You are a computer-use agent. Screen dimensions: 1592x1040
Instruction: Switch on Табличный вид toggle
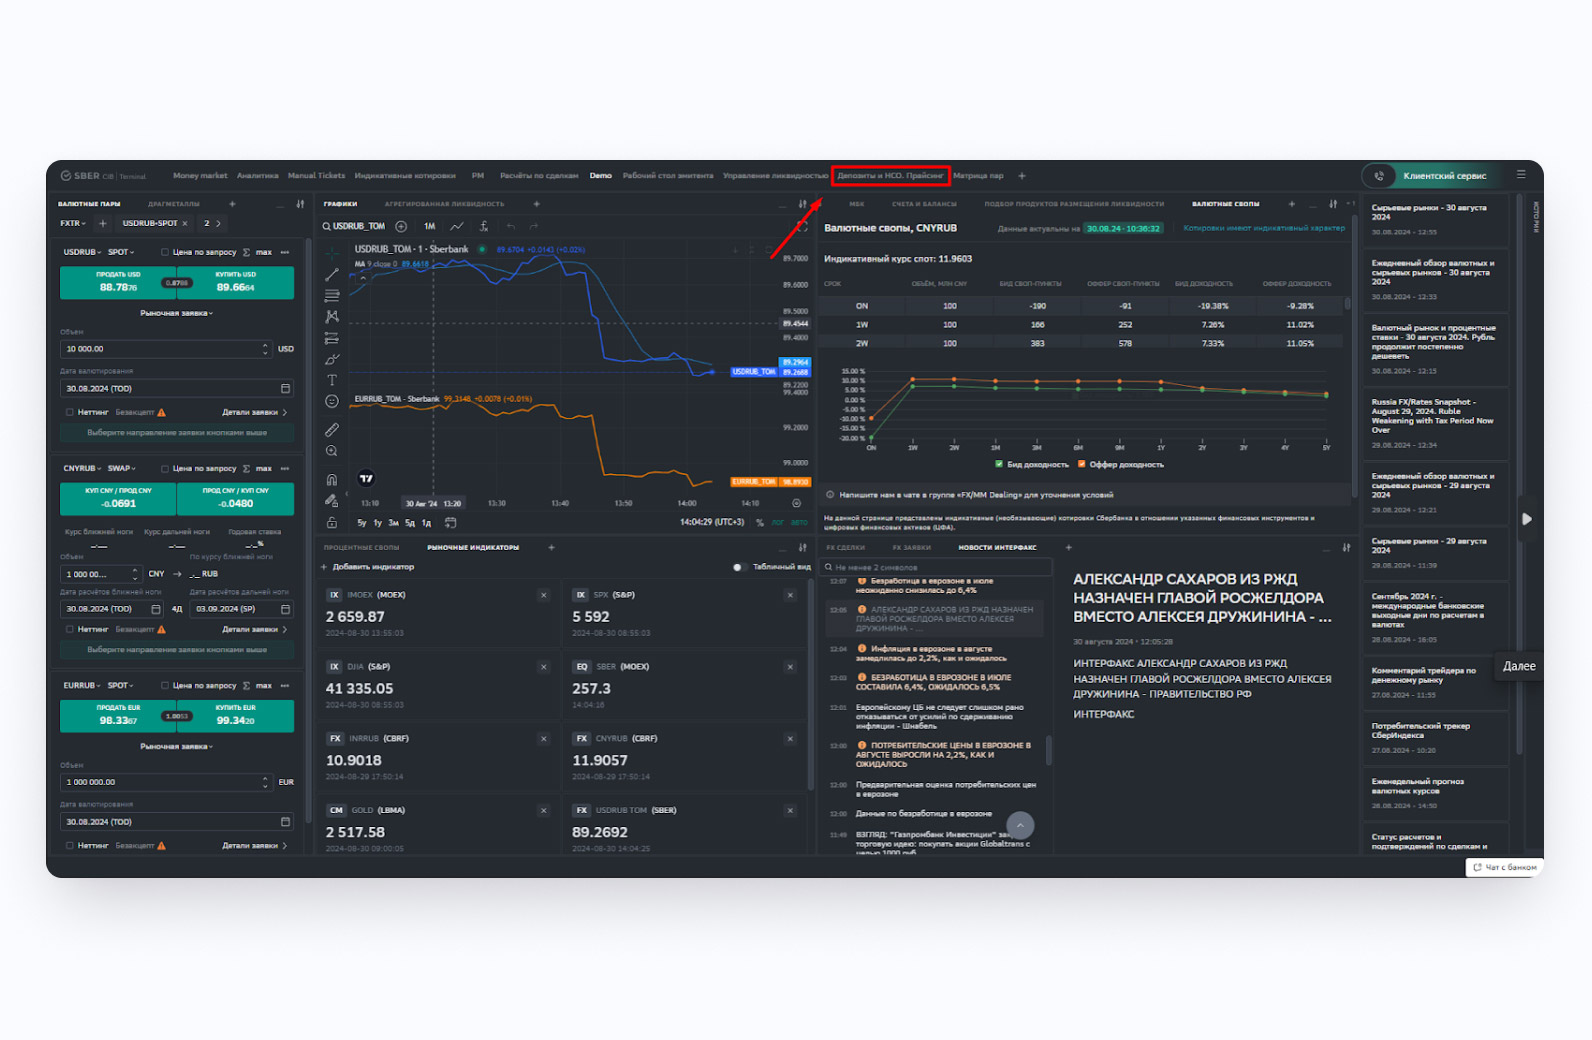pos(739,567)
